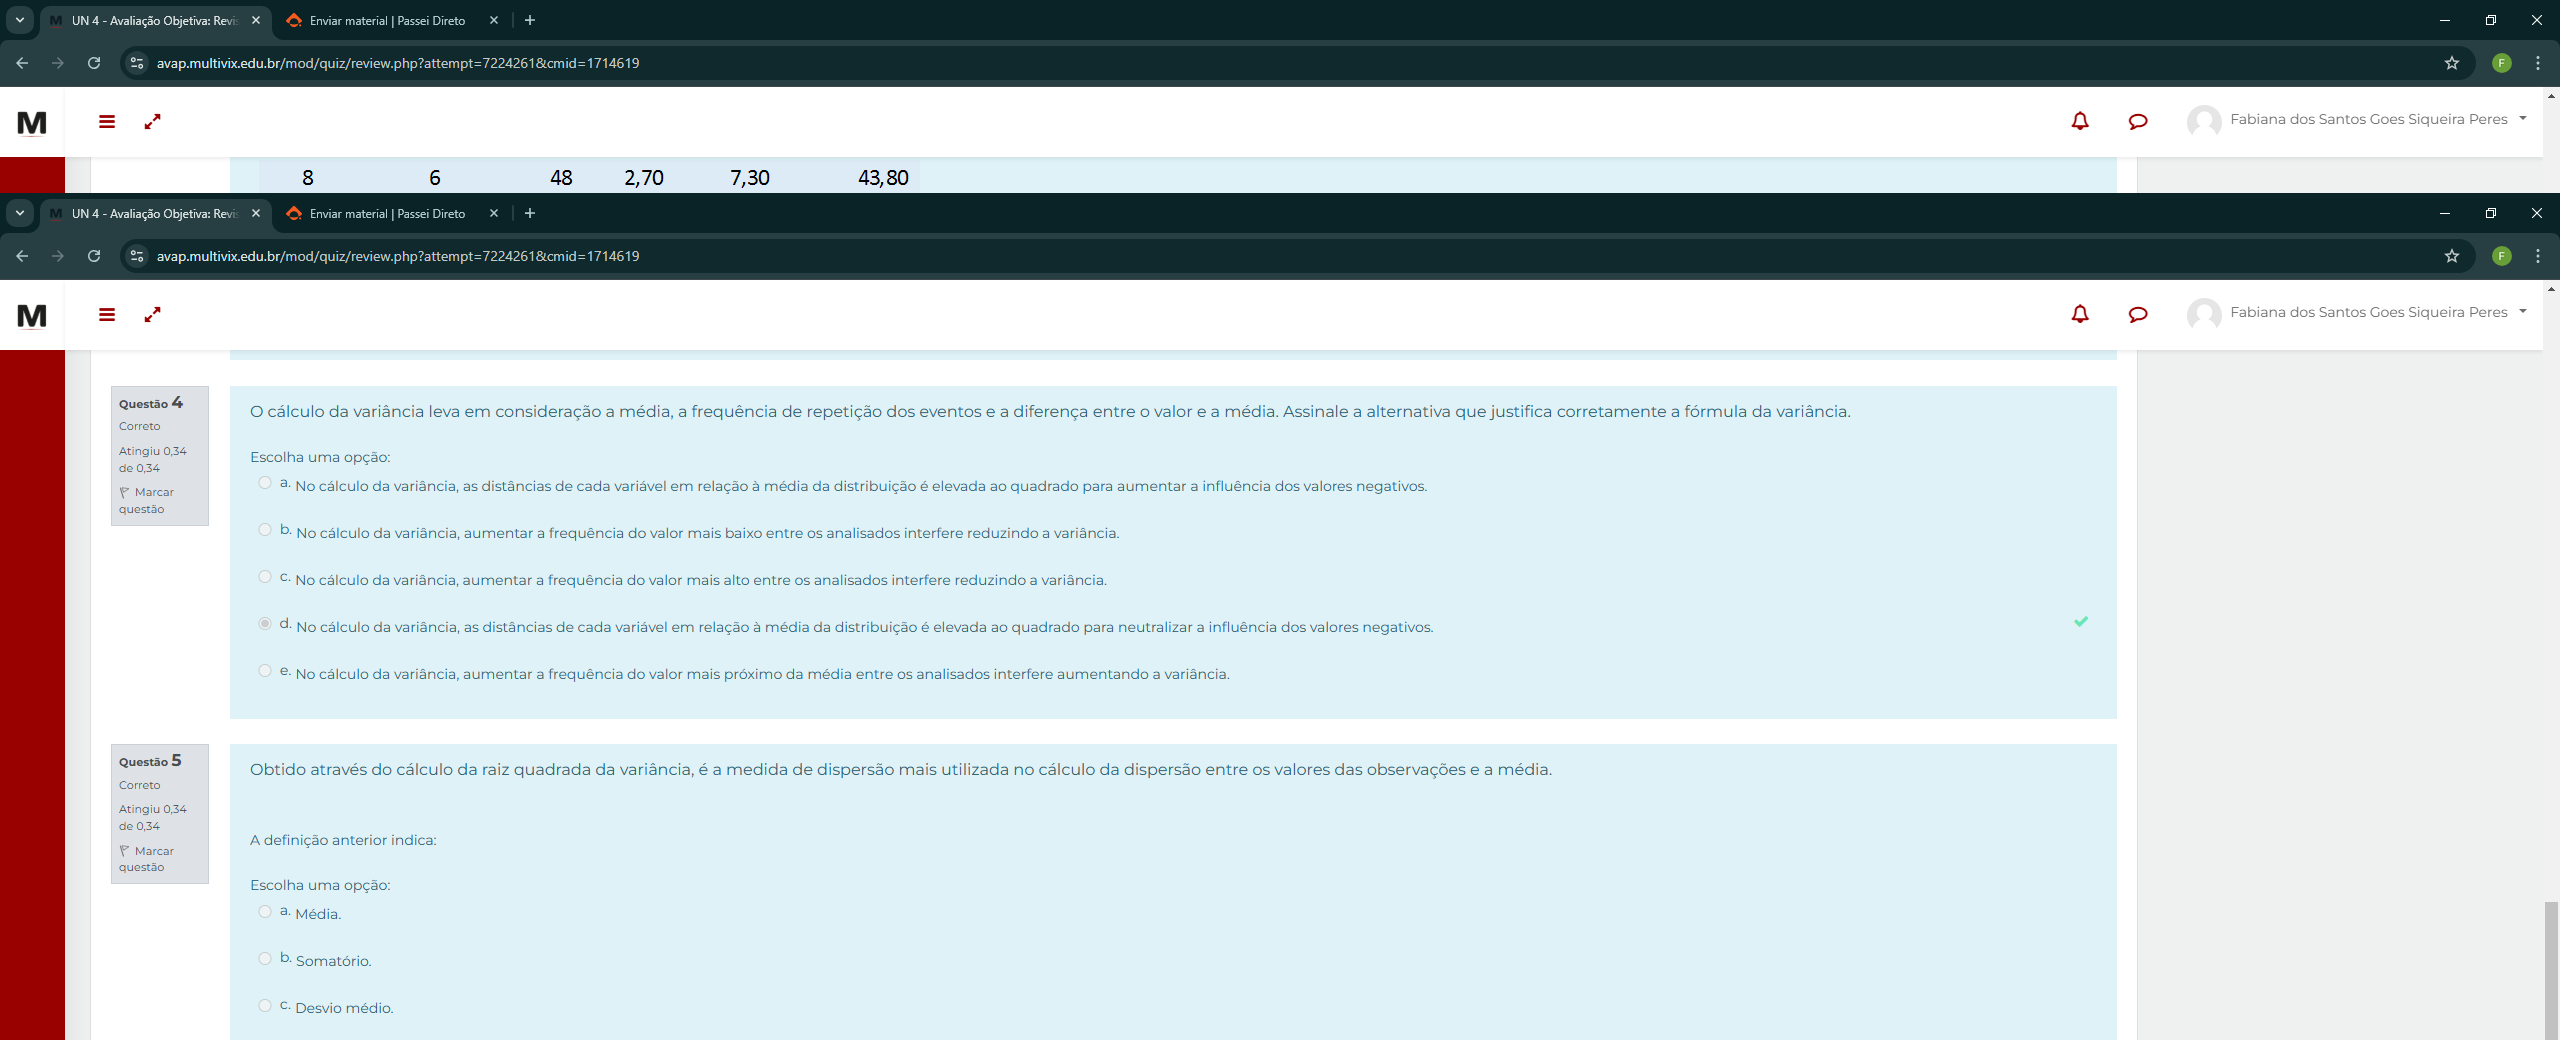Toggle hamburger side menu in lower page header
Screen dimensions: 2560x1040
pos(107,314)
